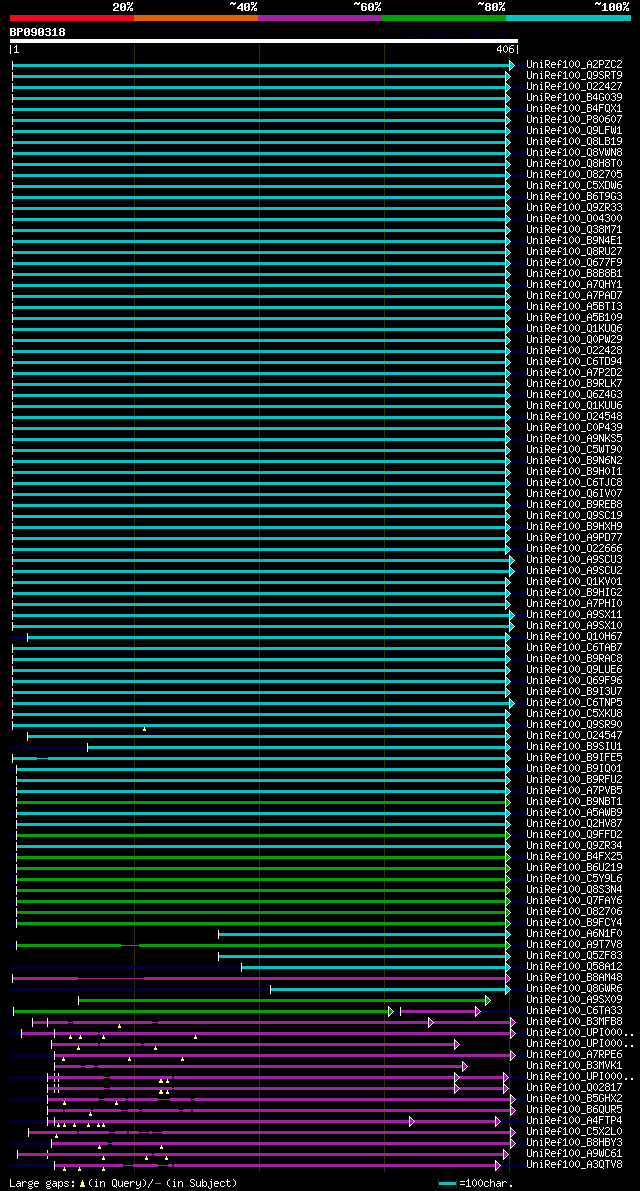The image size is (640, 1191).
Task: Select the UniRef100_C6TNP5 label
Action: click(574, 703)
